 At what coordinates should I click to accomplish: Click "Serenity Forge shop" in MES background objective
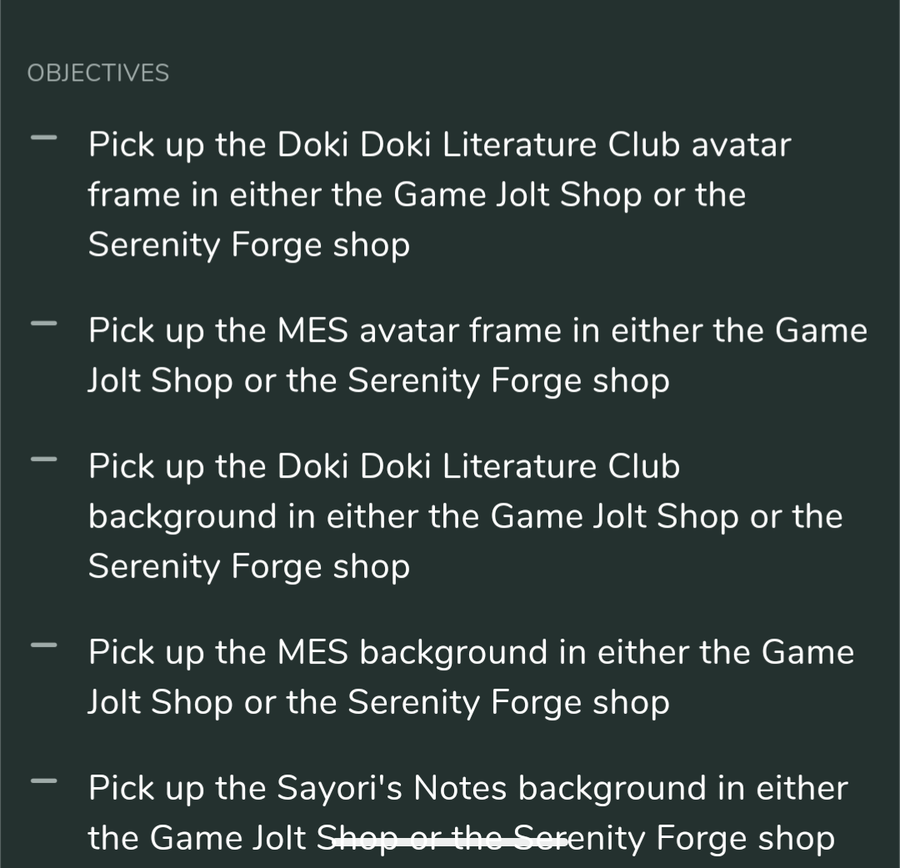509,702
